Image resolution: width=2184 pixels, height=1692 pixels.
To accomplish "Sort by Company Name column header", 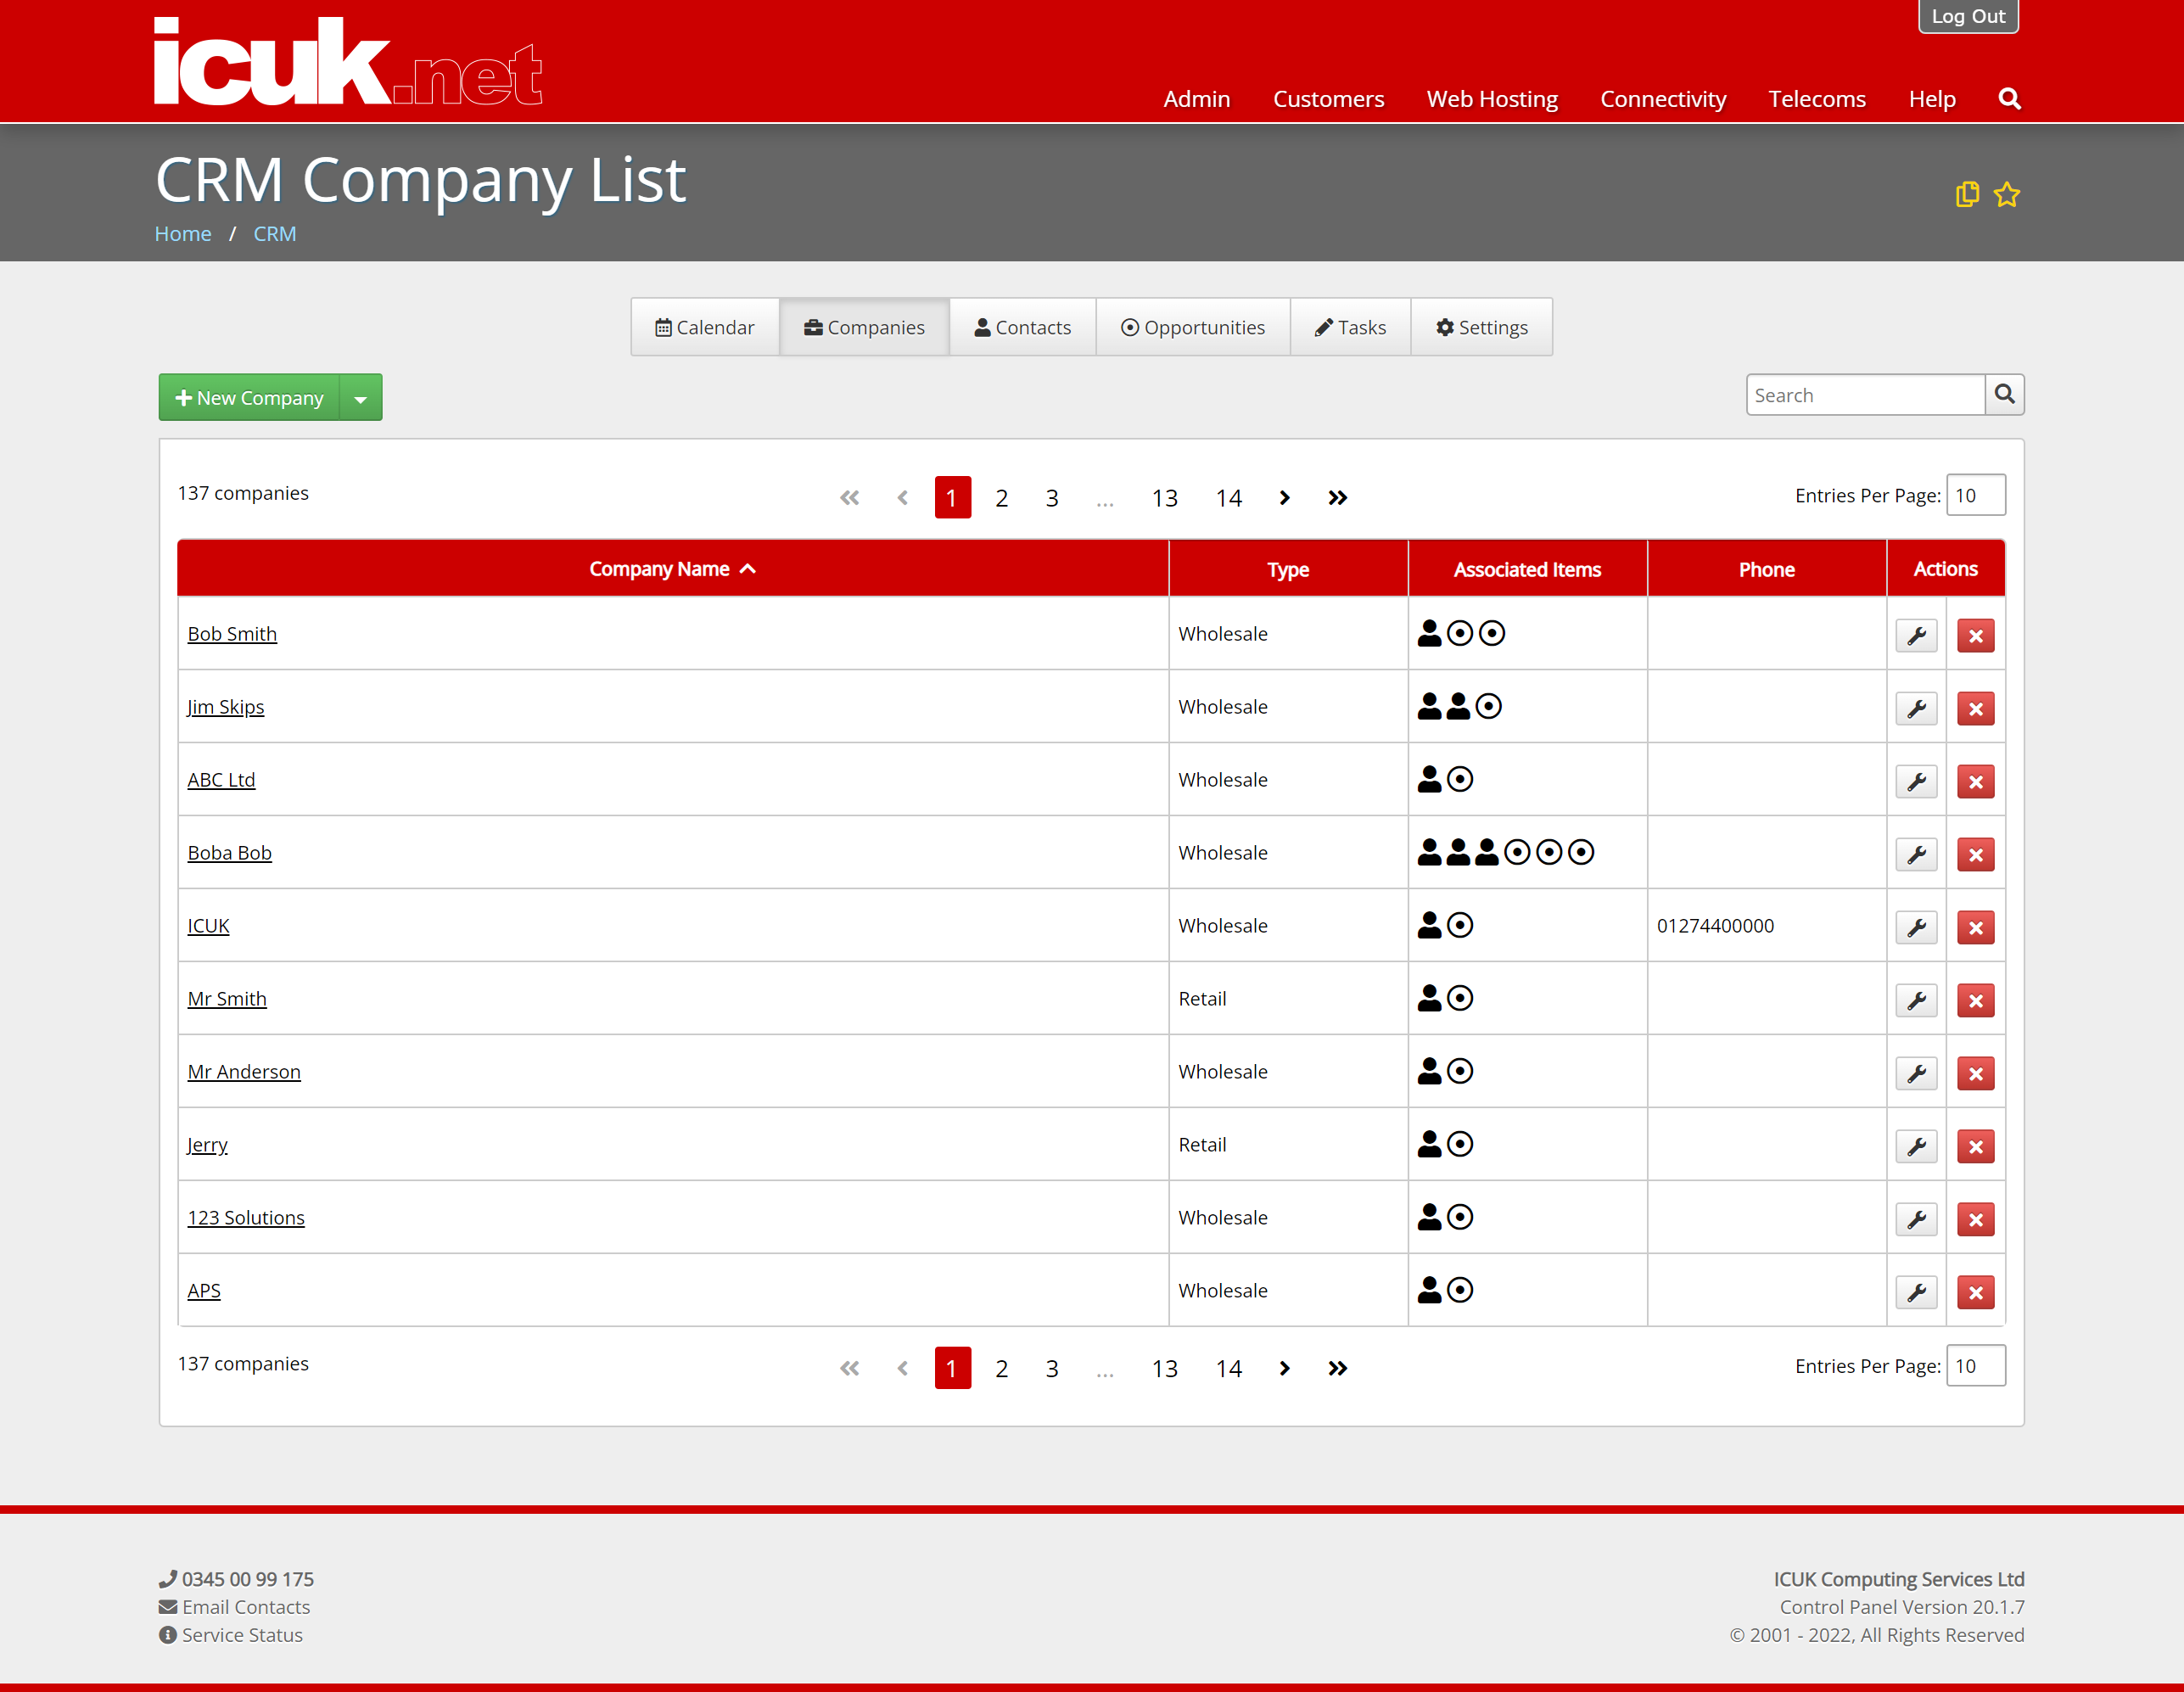I will point(672,569).
